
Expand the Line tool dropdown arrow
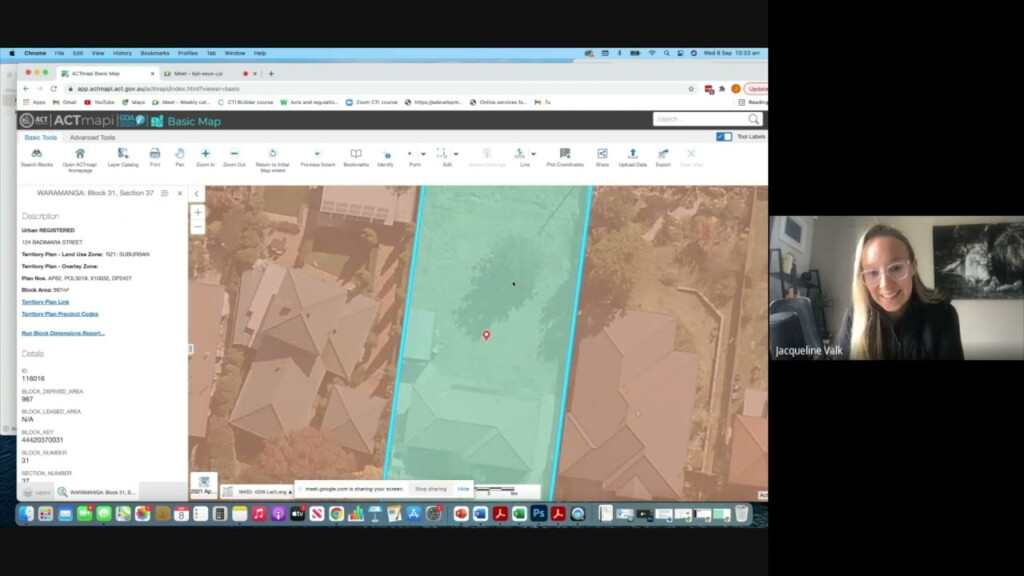534,154
